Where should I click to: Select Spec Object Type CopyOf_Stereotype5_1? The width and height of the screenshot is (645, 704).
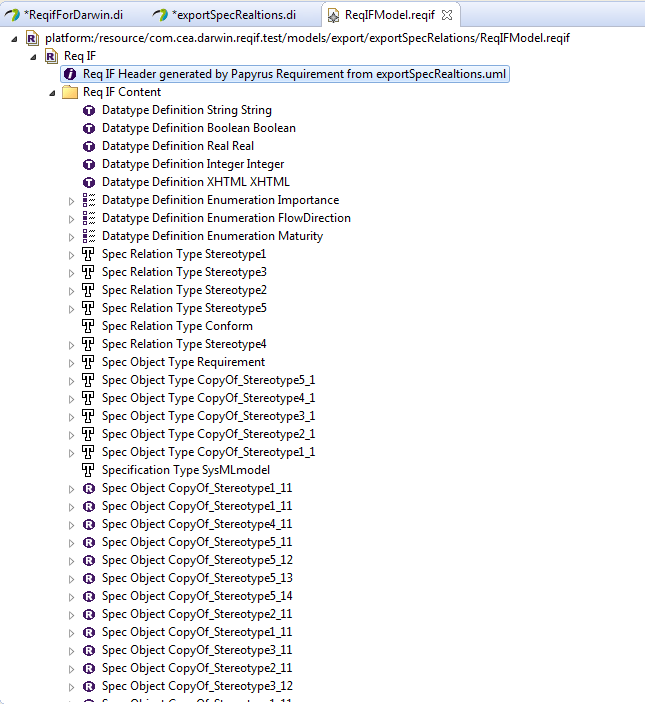[x=208, y=380]
